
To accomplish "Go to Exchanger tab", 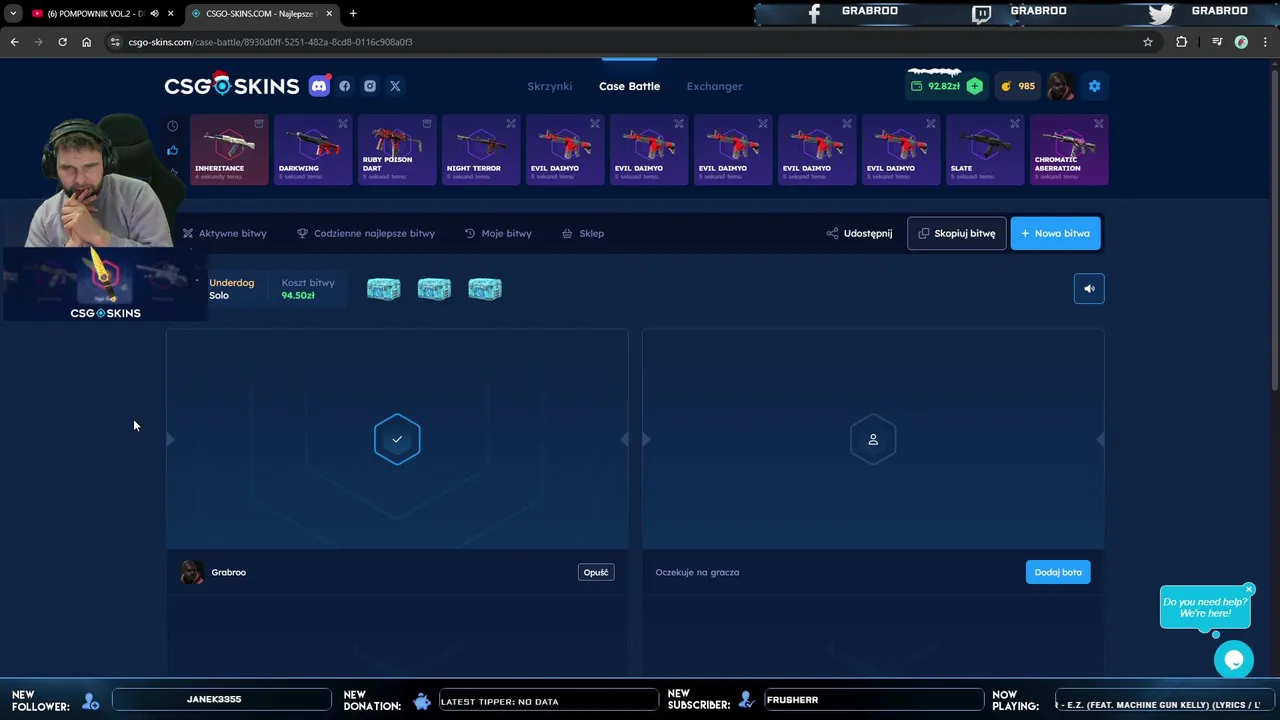I will 714,86.
